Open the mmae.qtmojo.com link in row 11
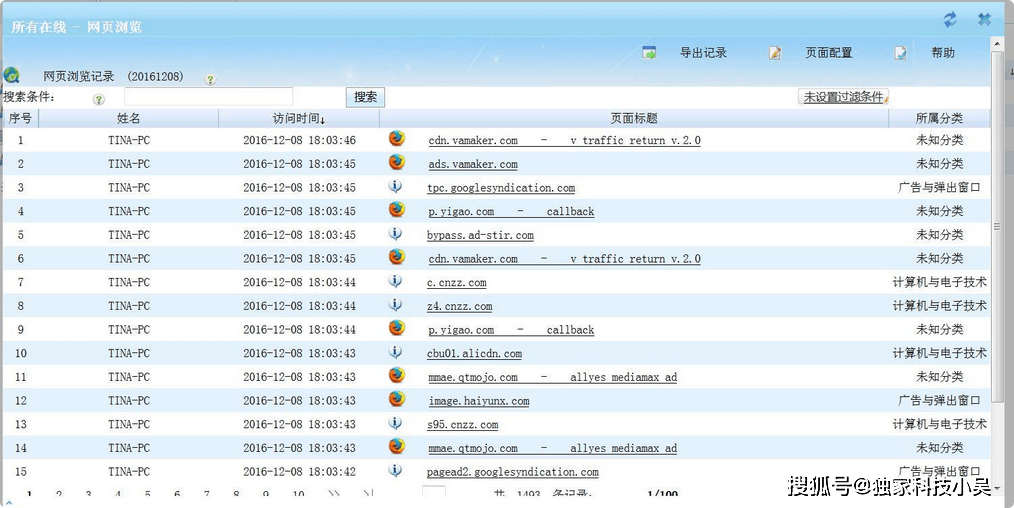Image resolution: width=1014 pixels, height=508 pixels. click(552, 377)
